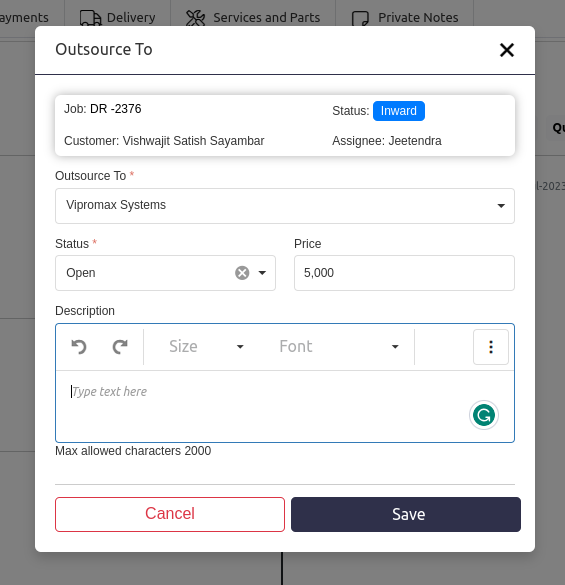Click the wrench icon for Services and Parts
The height and width of the screenshot is (585, 565).
pos(196,18)
